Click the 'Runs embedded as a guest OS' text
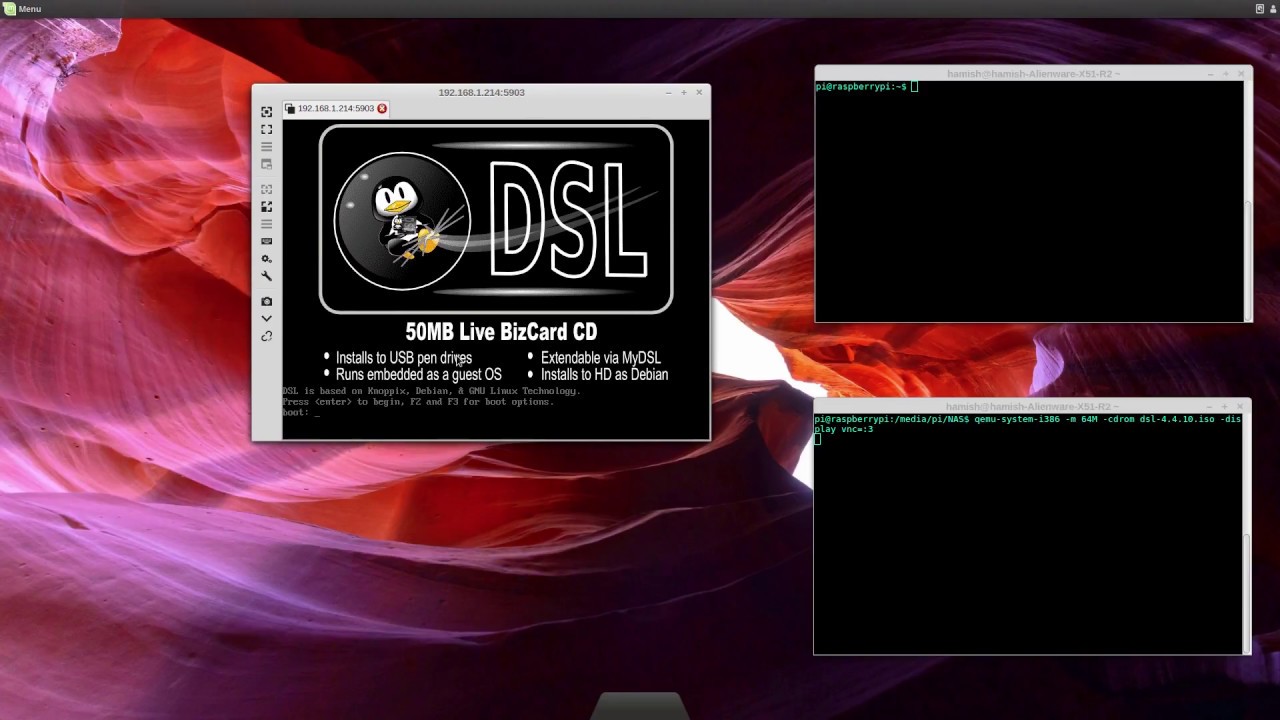 click(419, 374)
